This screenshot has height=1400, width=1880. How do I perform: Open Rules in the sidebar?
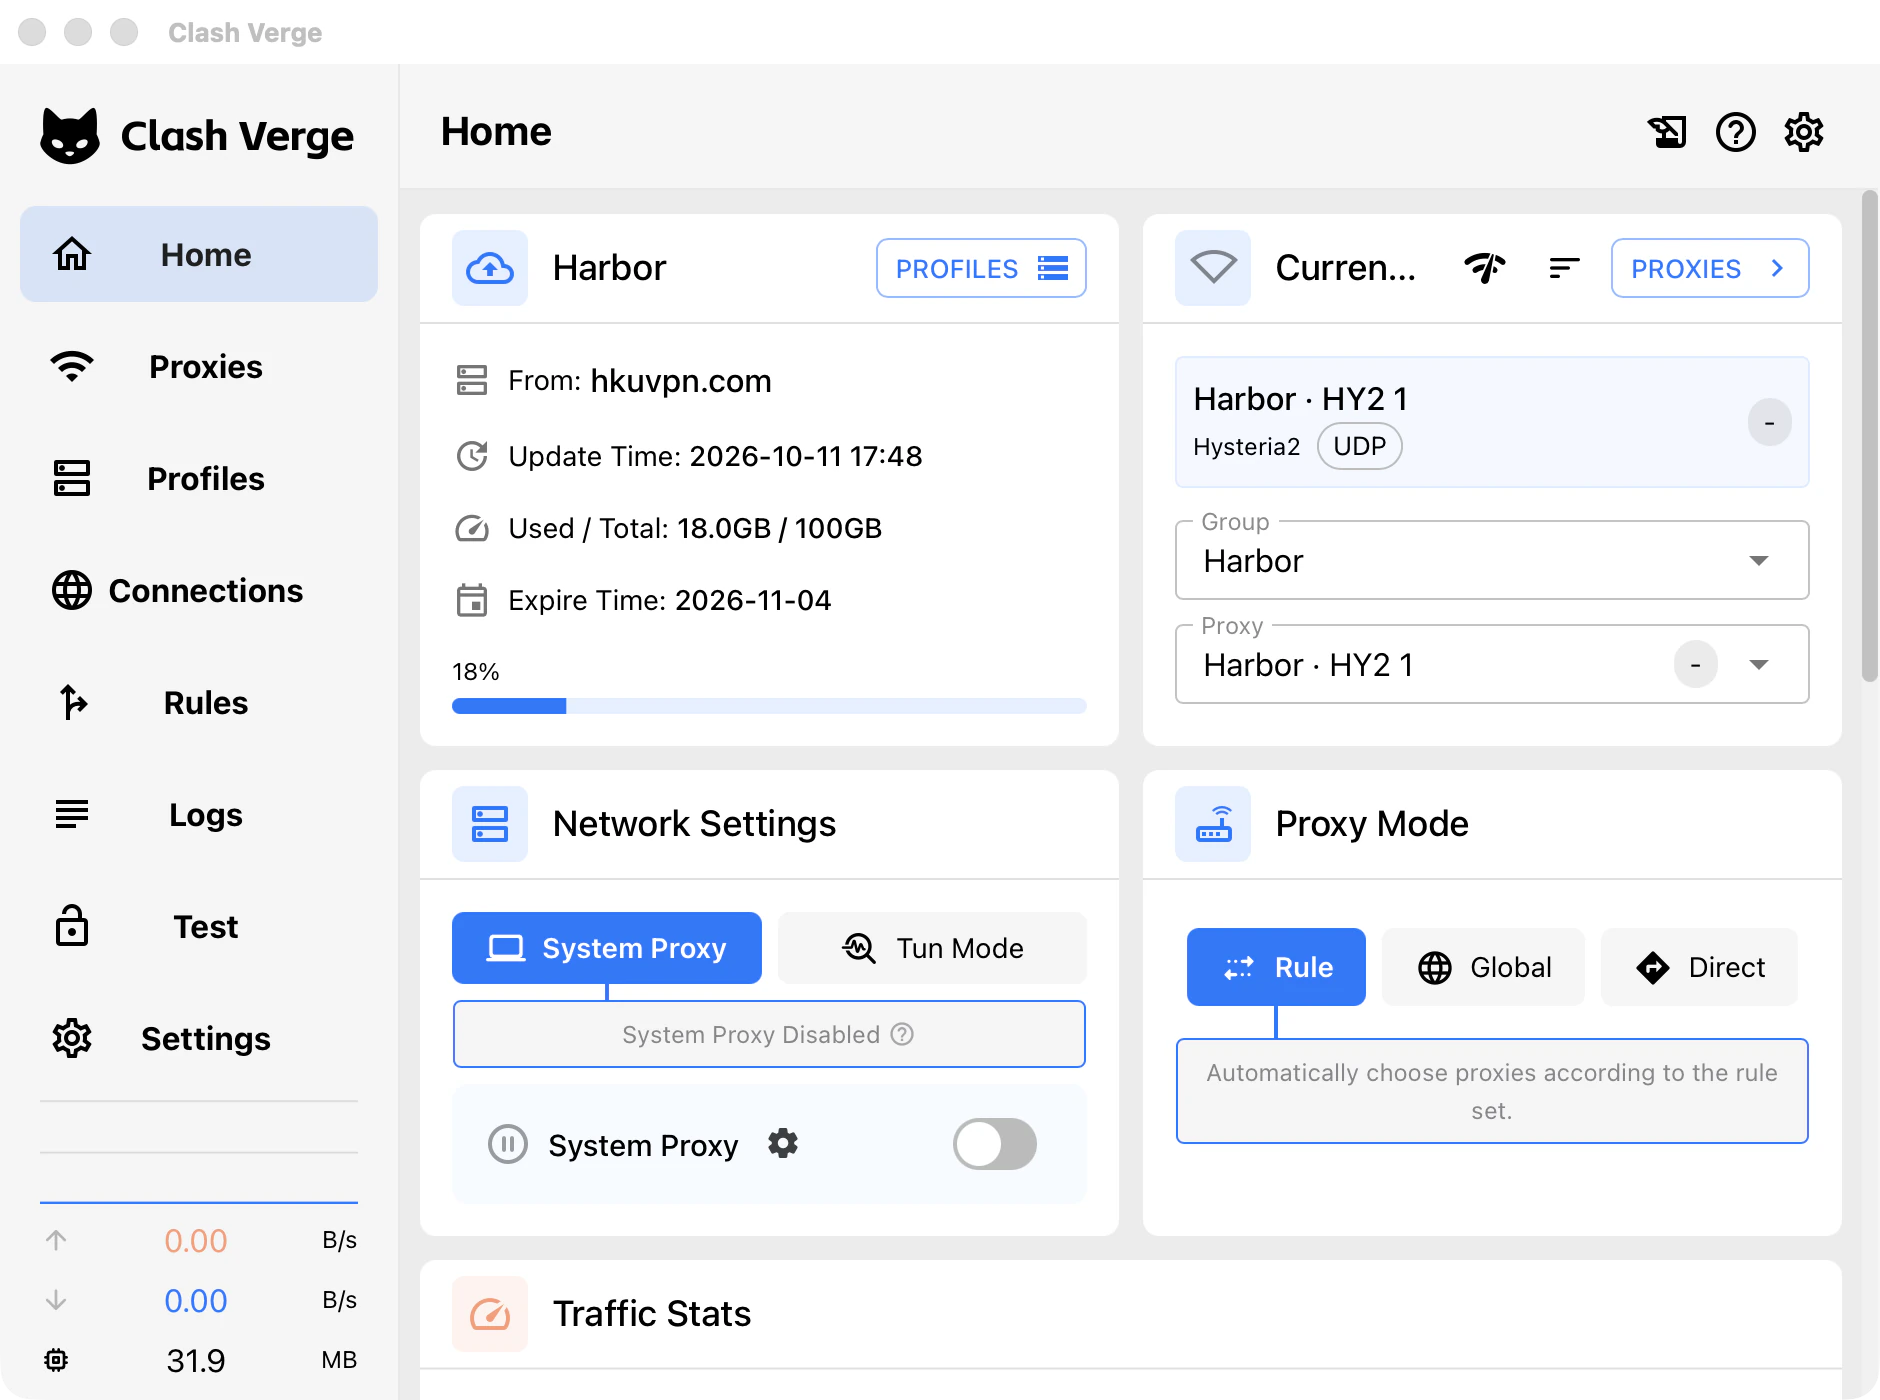199,703
